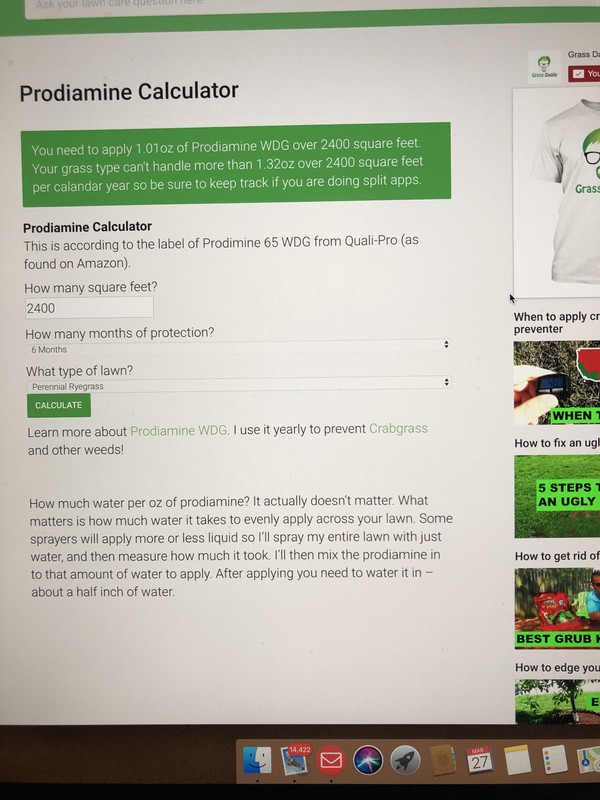
Task: Open Launchpad rocket icon
Action: click(x=405, y=761)
